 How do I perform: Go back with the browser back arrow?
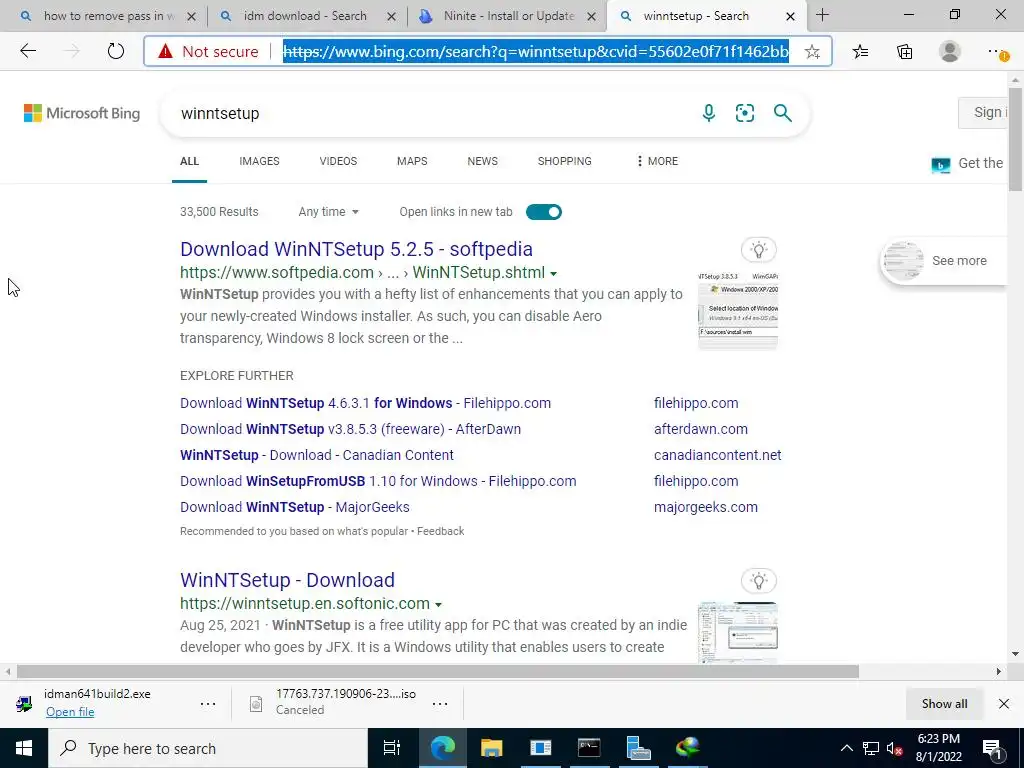click(28, 51)
